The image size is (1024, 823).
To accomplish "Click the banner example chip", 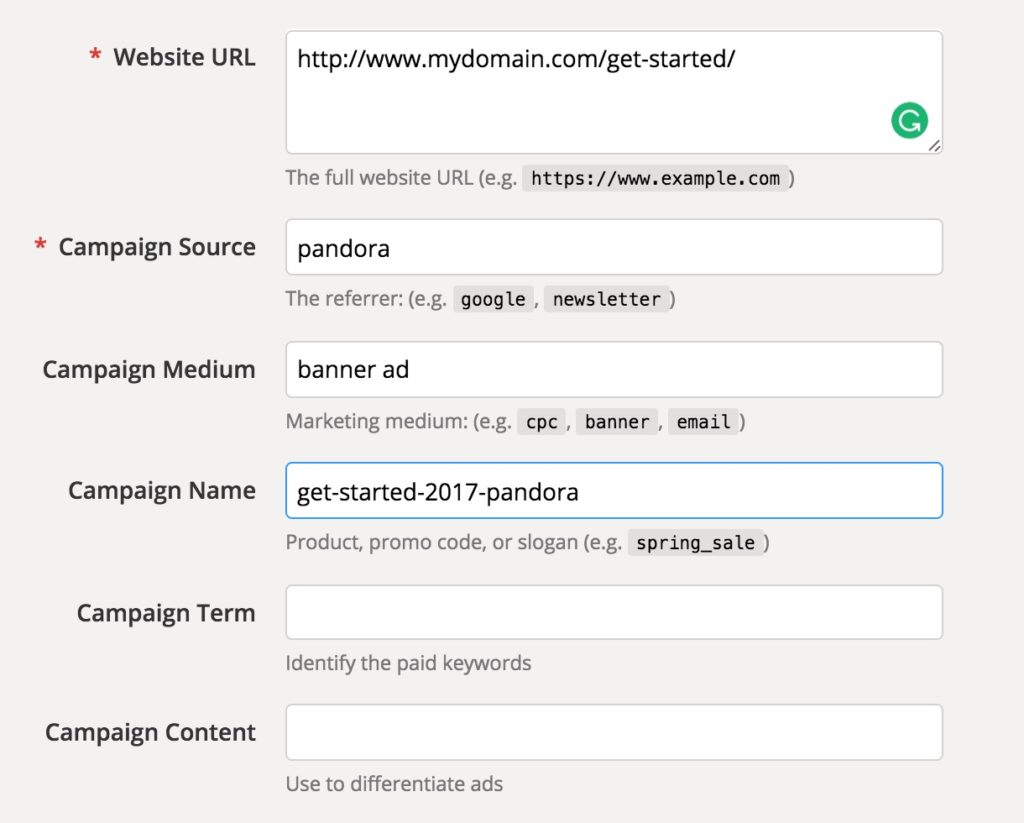I will 617,422.
